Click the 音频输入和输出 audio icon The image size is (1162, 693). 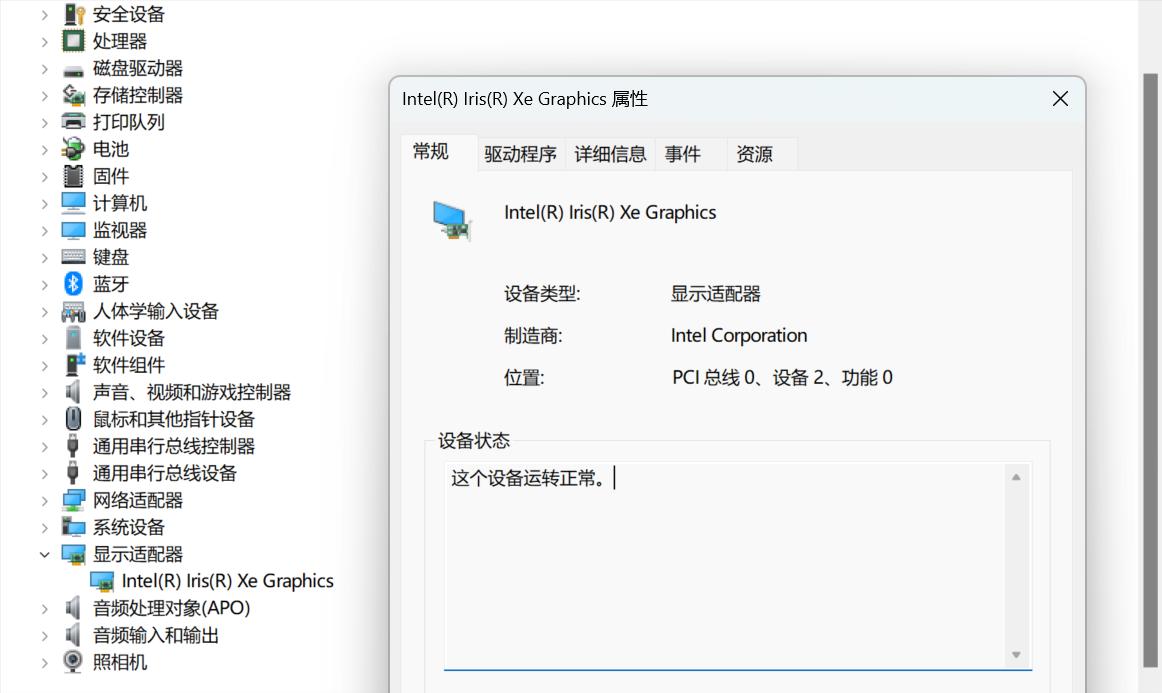[x=73, y=635]
